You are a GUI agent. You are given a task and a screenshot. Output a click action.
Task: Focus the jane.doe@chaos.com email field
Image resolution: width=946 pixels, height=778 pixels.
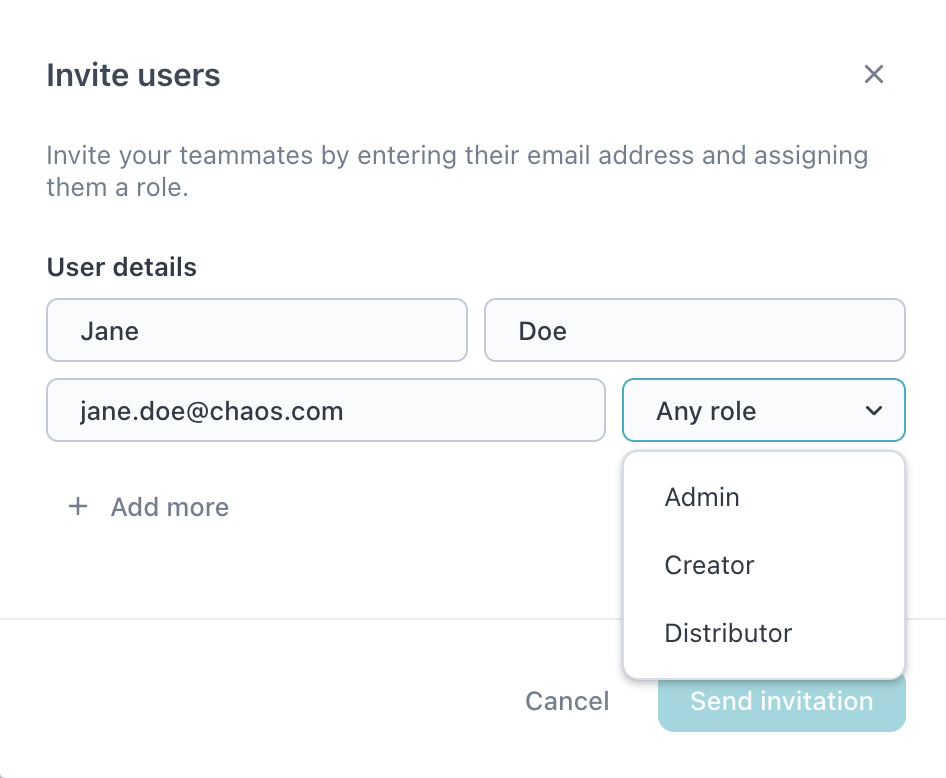tap(325, 411)
